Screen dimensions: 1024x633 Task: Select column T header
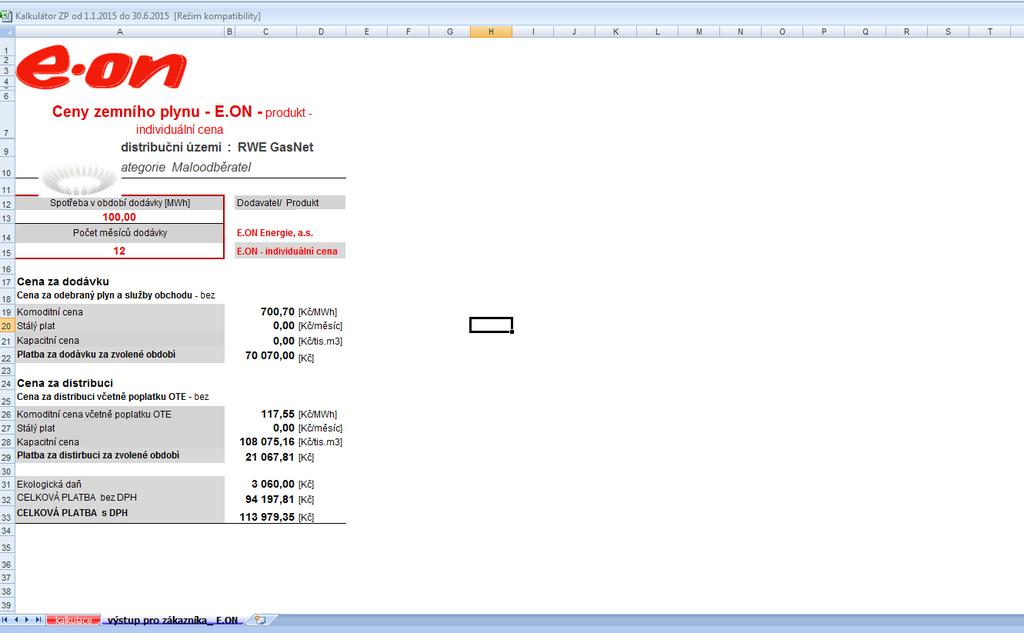pyautogui.click(x=989, y=31)
